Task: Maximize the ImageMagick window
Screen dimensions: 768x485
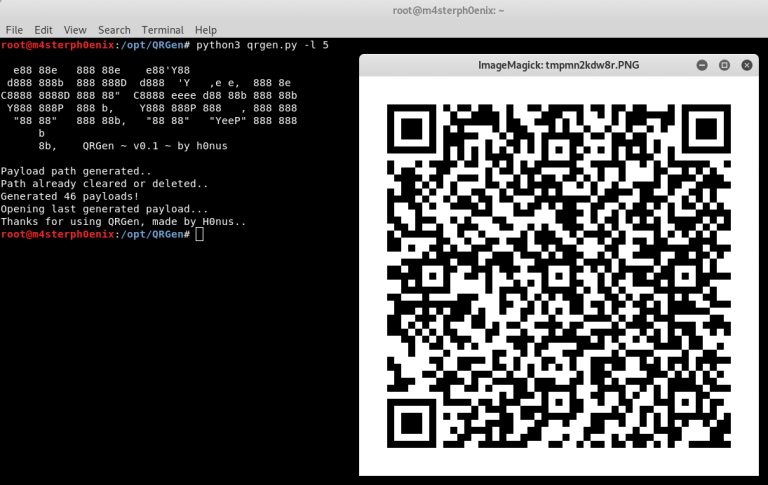Action: pos(724,65)
